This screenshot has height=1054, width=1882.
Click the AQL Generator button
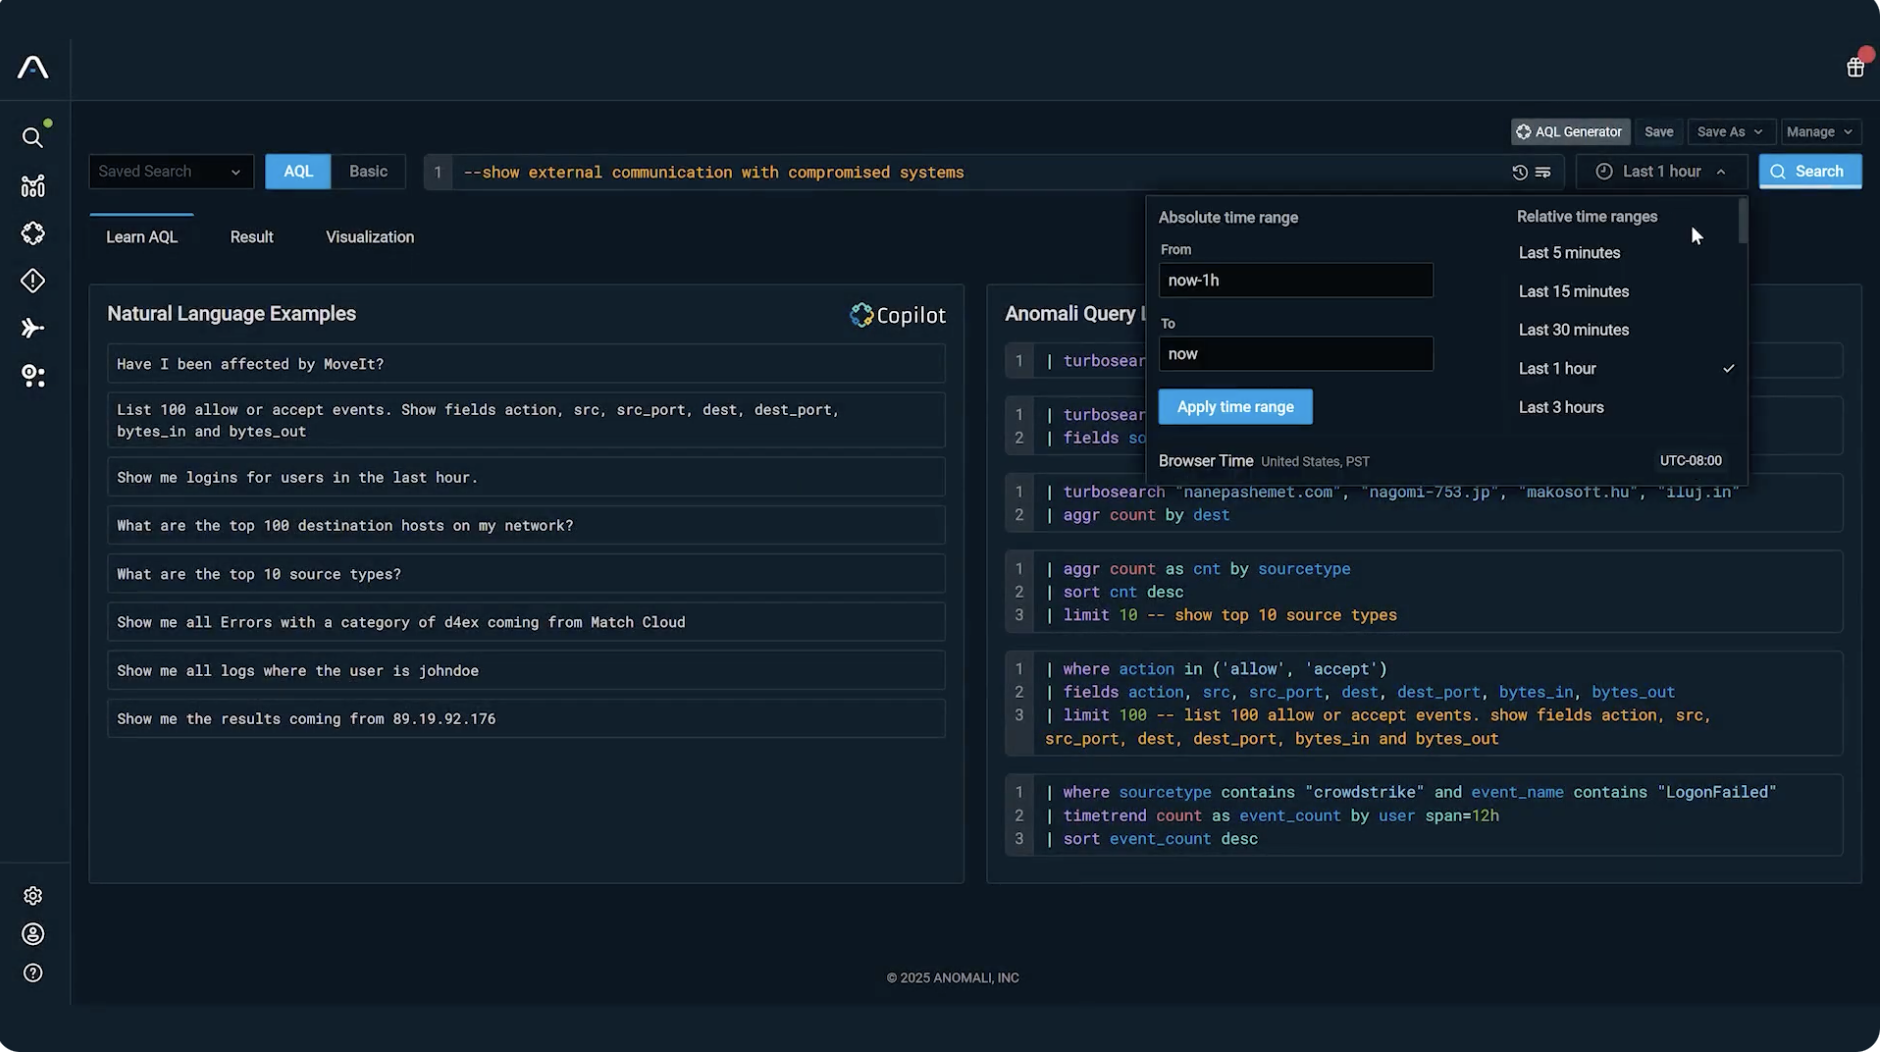pyautogui.click(x=1570, y=132)
